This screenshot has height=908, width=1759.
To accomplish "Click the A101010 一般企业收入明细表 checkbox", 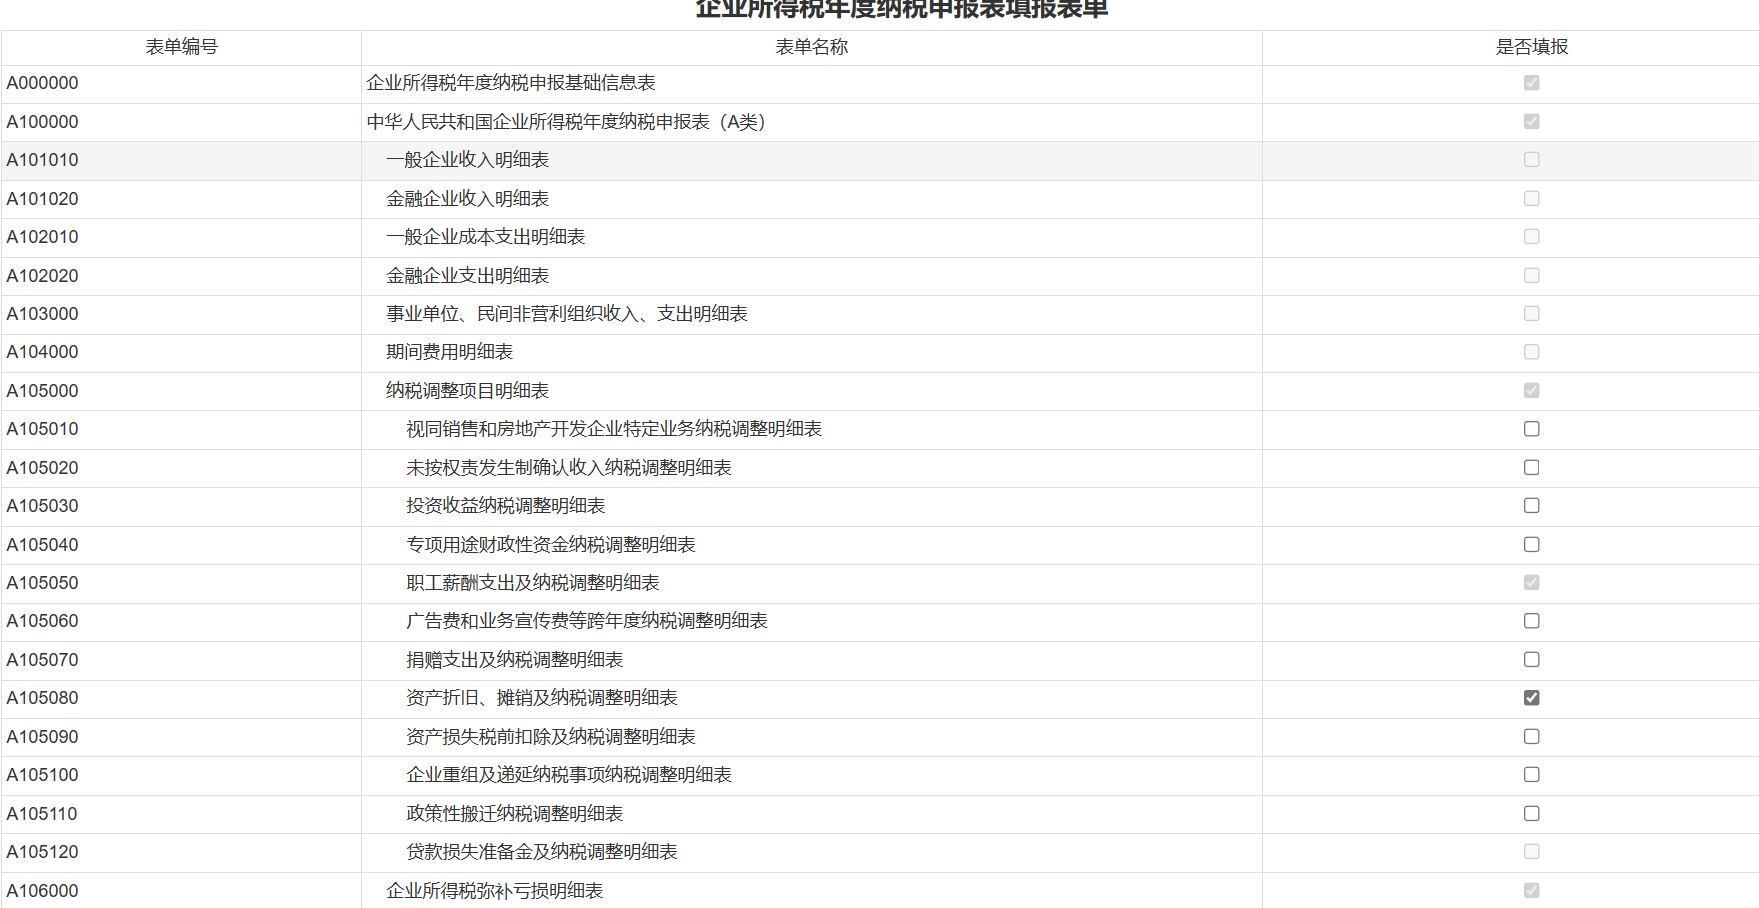I will coord(1531,160).
